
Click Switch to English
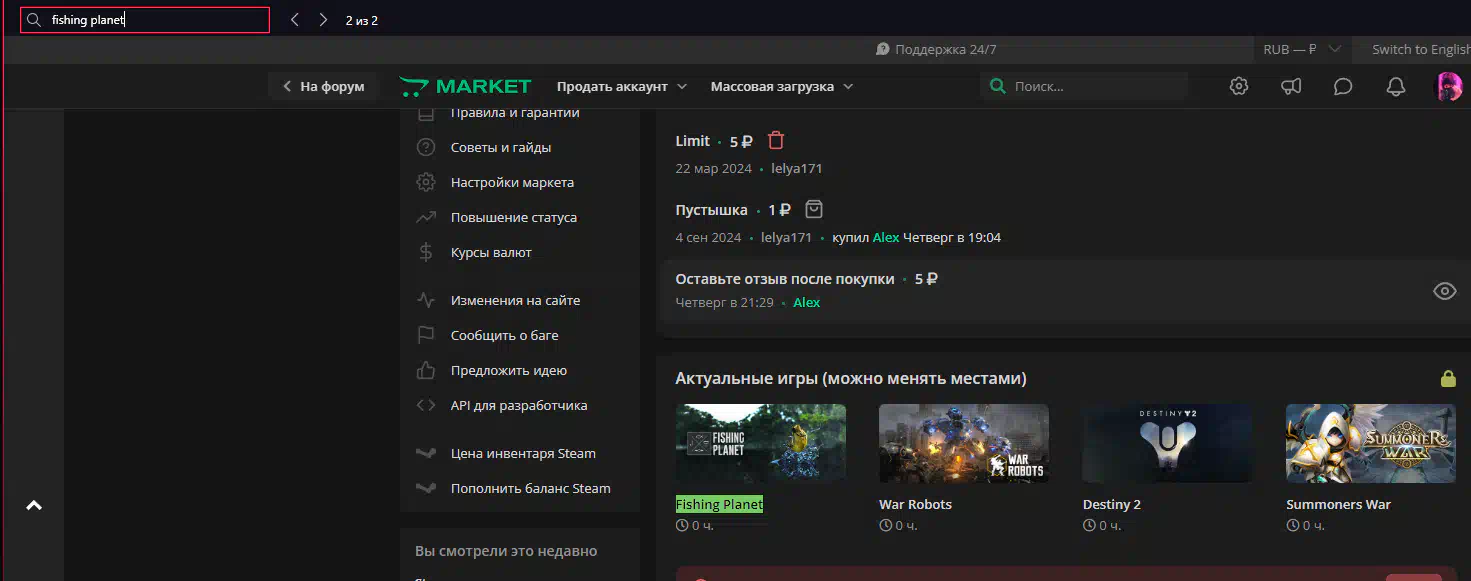tap(1420, 49)
